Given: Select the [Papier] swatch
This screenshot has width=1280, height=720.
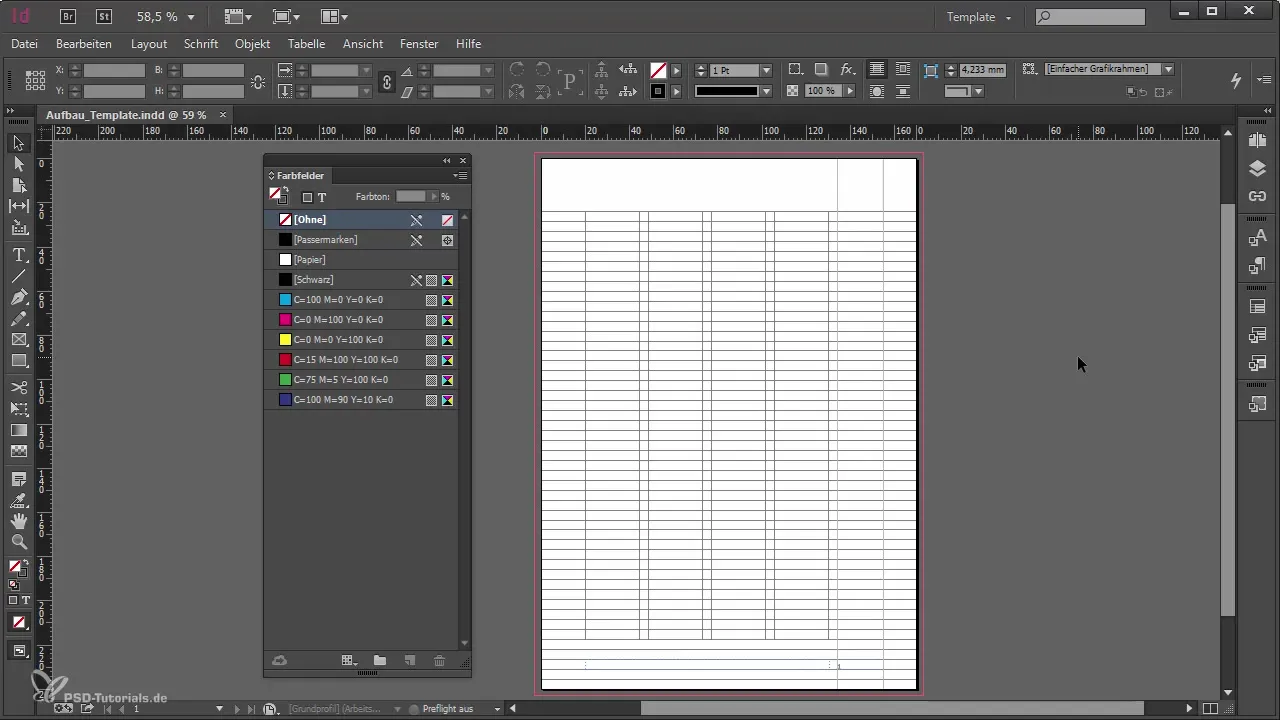Looking at the screenshot, I should (361, 259).
